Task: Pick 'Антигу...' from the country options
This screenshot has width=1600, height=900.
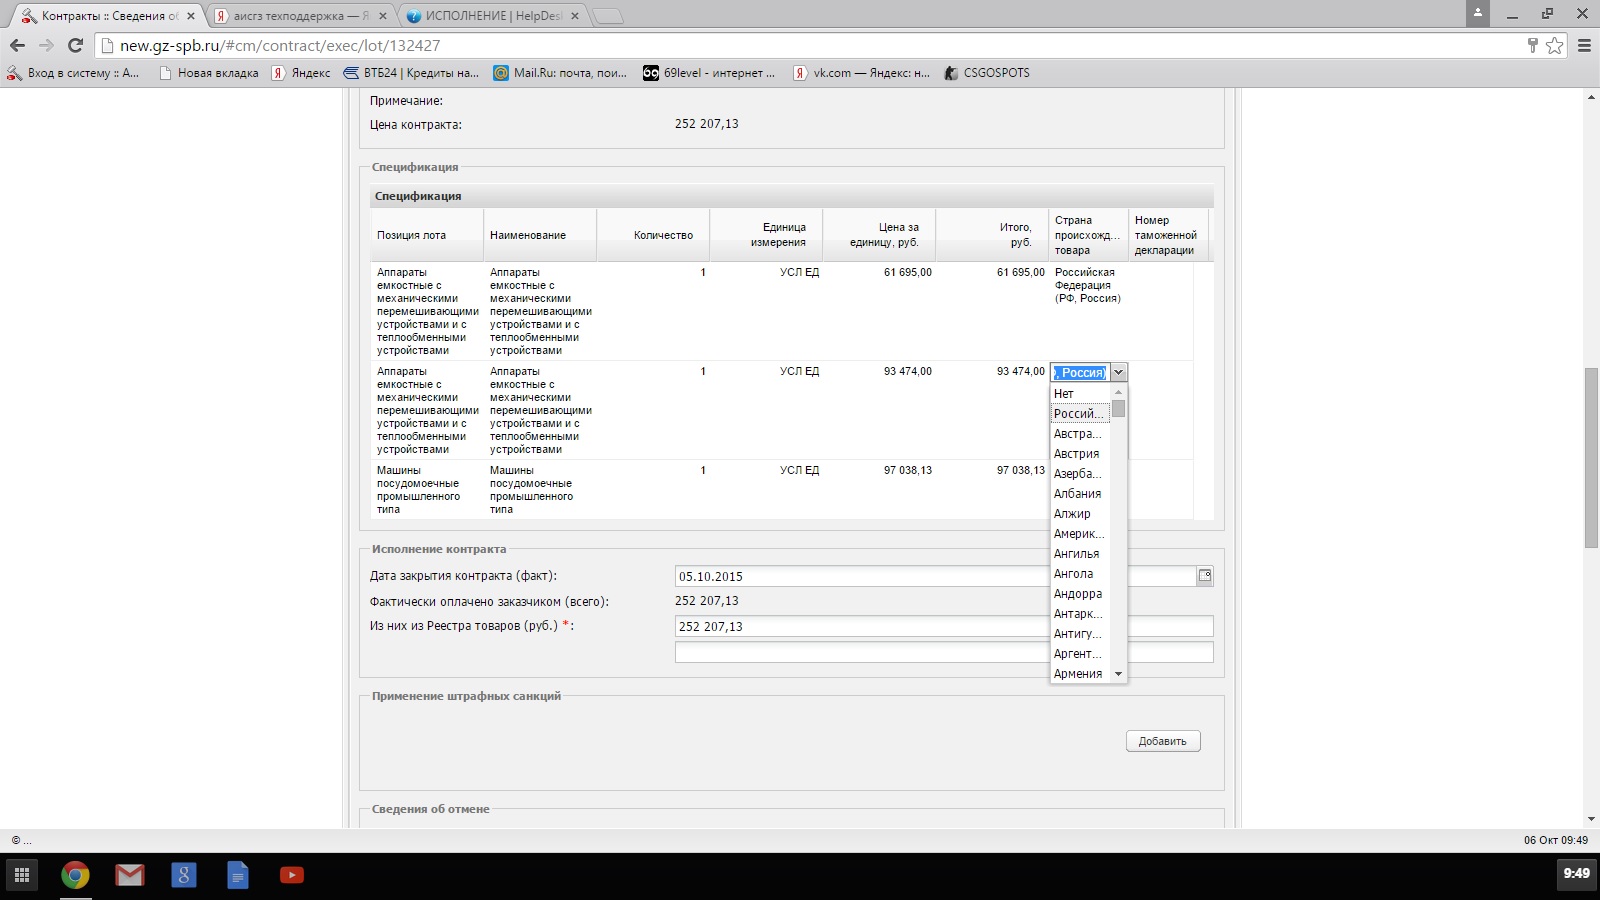Action: 1080,634
